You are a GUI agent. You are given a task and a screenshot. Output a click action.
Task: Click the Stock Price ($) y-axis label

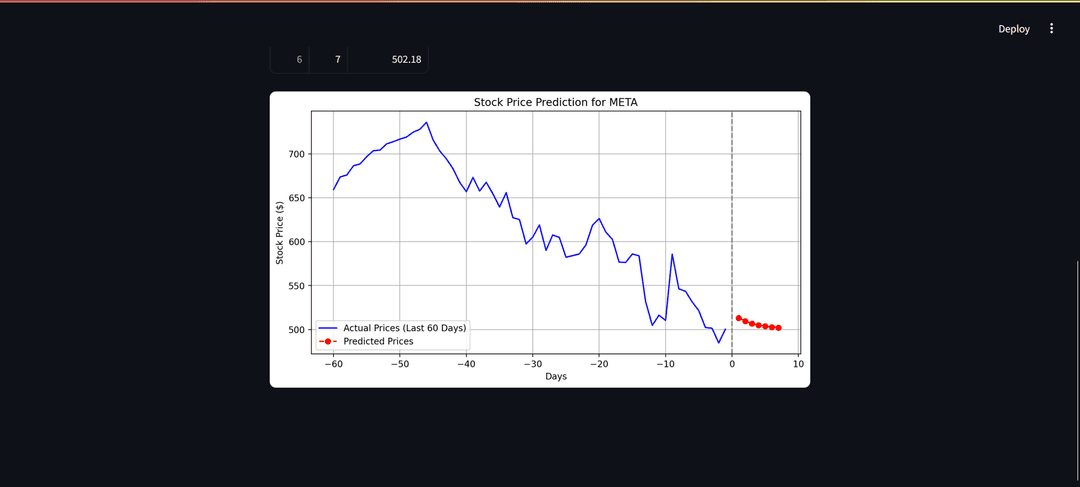[281, 232]
